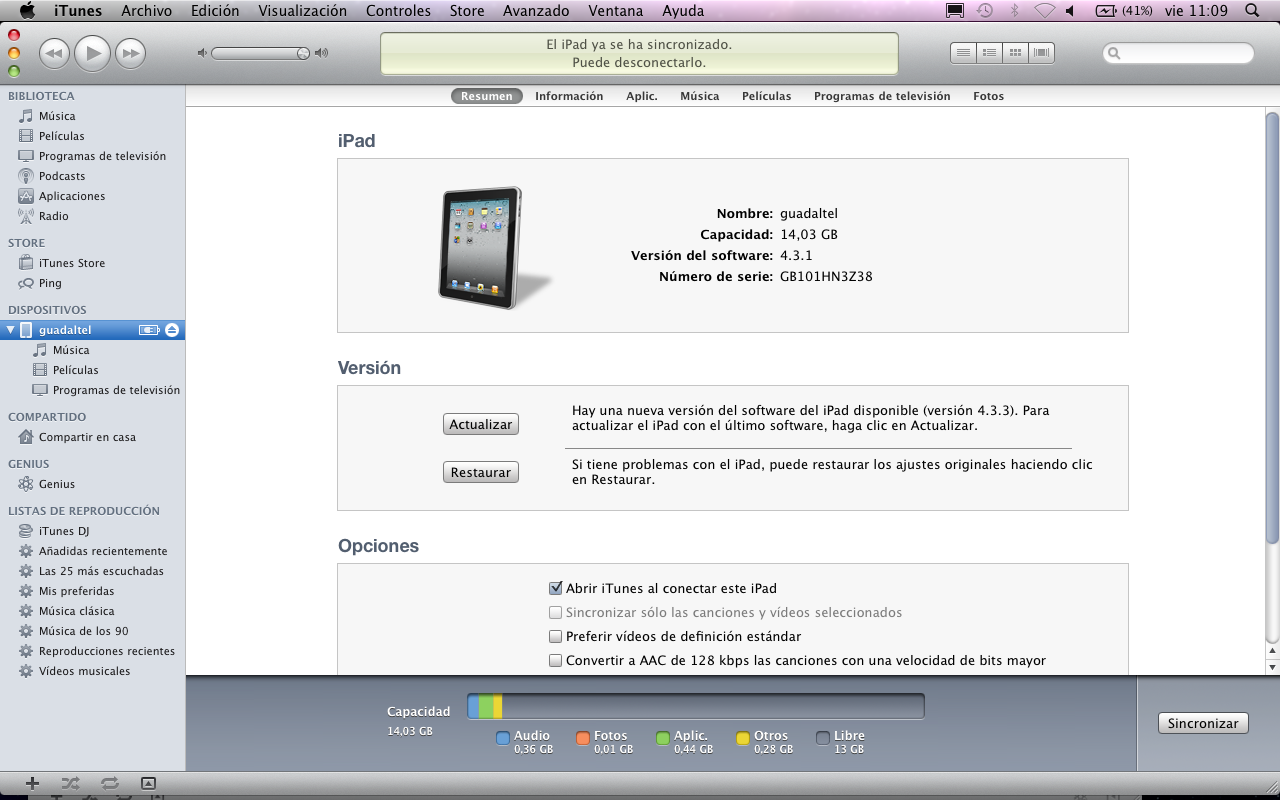Switch to the Aplic. tab

point(642,96)
